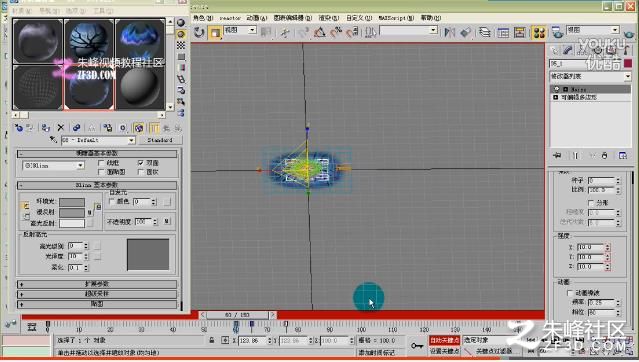Click the pick material eyedropper icon
The width and height of the screenshot is (639, 362).
click(x=53, y=140)
